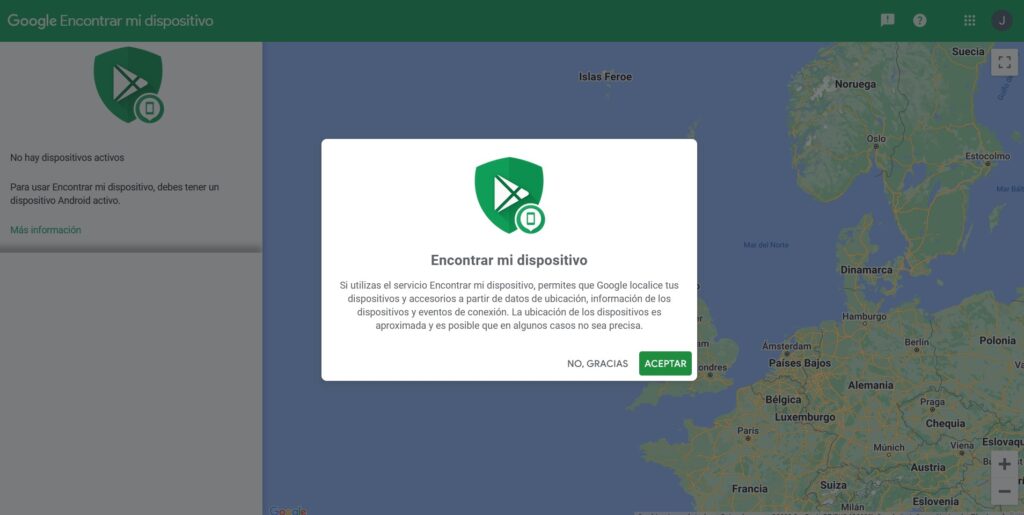Image resolution: width=1024 pixels, height=515 pixels.
Task: Zoom out the map with minus button
Action: 1004,491
